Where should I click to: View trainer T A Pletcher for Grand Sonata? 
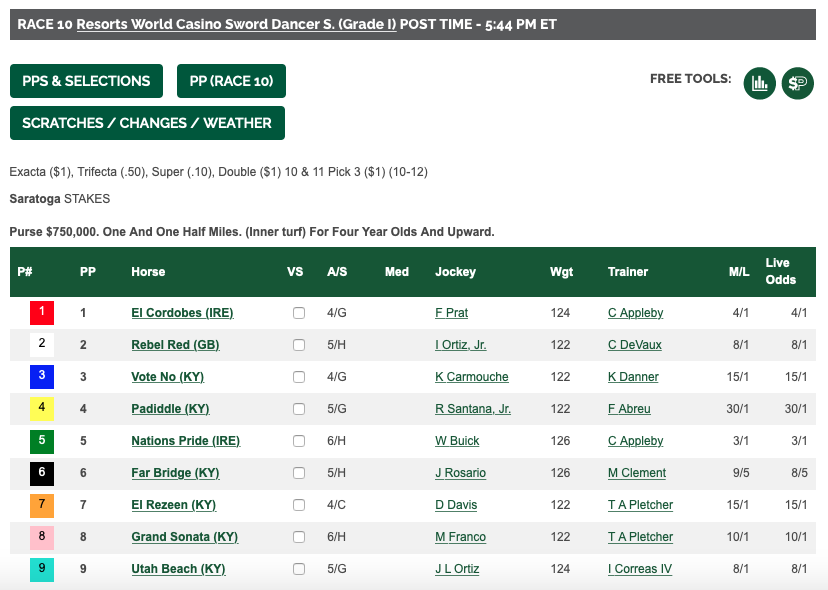(x=640, y=537)
